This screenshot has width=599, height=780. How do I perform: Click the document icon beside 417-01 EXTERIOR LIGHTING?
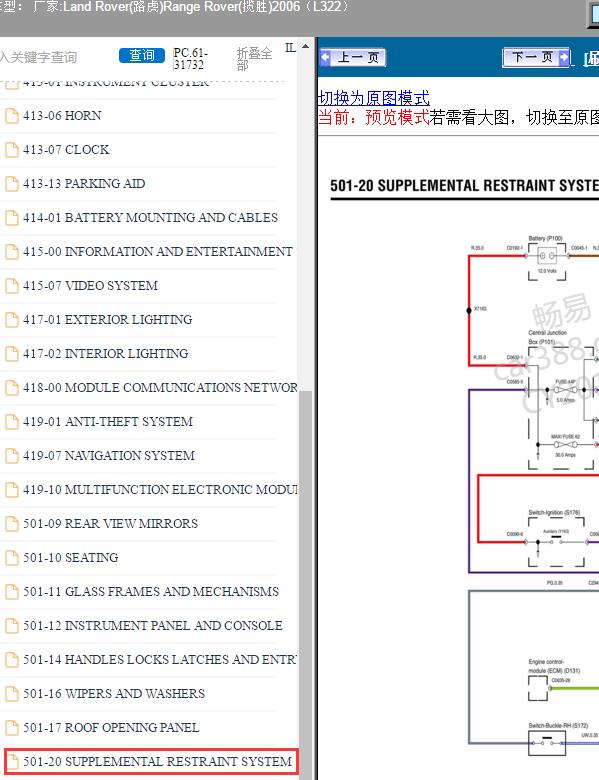coord(11,320)
